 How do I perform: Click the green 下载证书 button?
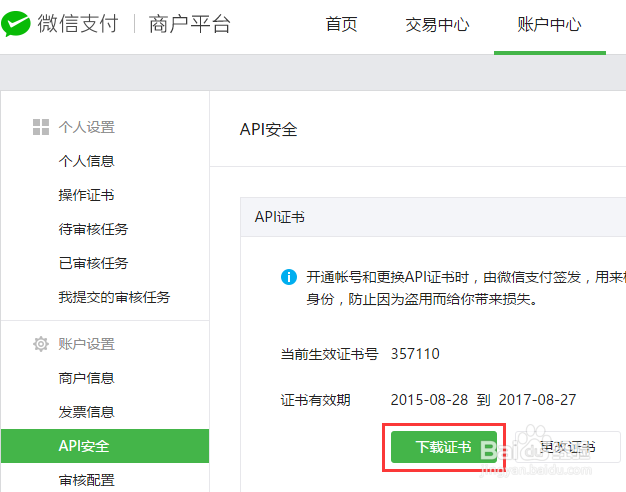[x=444, y=447]
